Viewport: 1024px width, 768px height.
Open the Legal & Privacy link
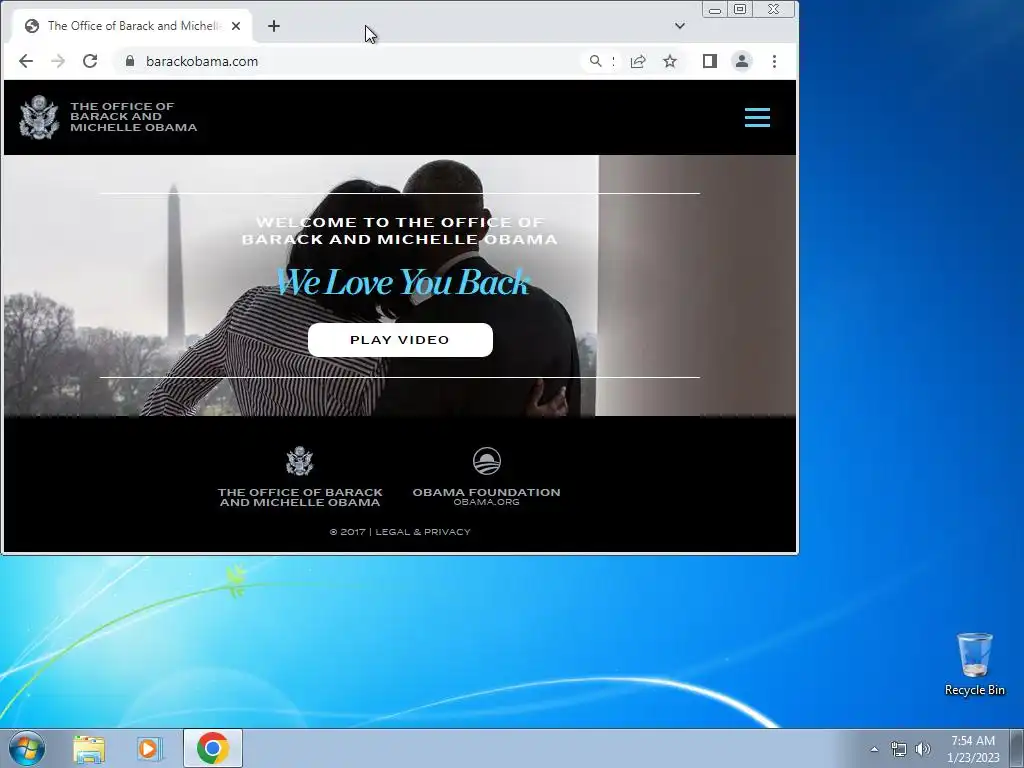point(423,532)
